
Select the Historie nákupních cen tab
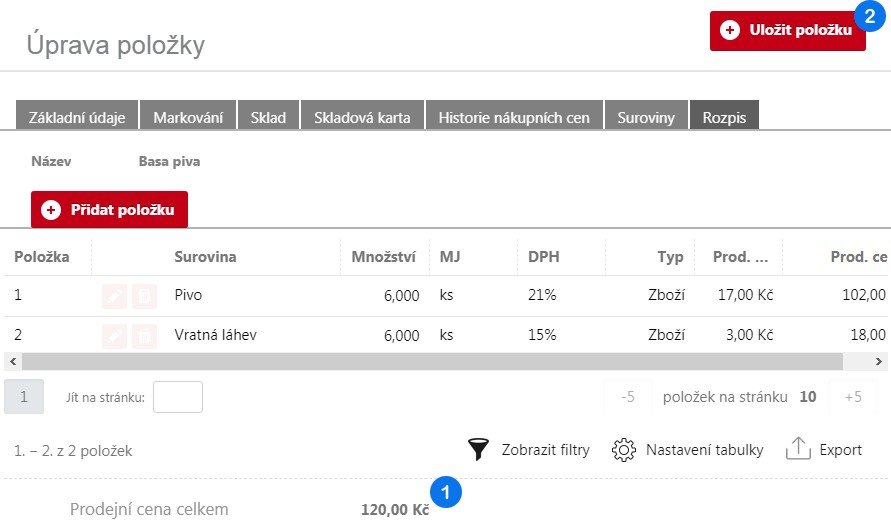[514, 117]
